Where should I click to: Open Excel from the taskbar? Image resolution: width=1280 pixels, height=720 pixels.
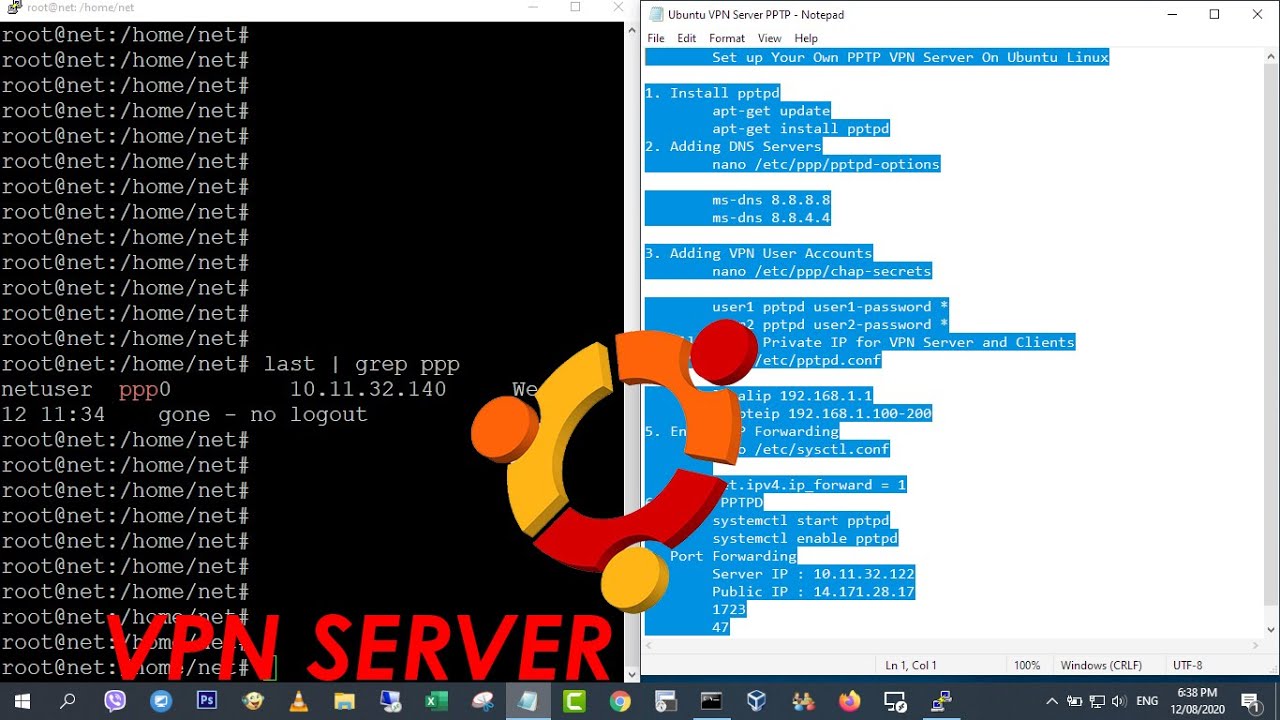(436, 701)
